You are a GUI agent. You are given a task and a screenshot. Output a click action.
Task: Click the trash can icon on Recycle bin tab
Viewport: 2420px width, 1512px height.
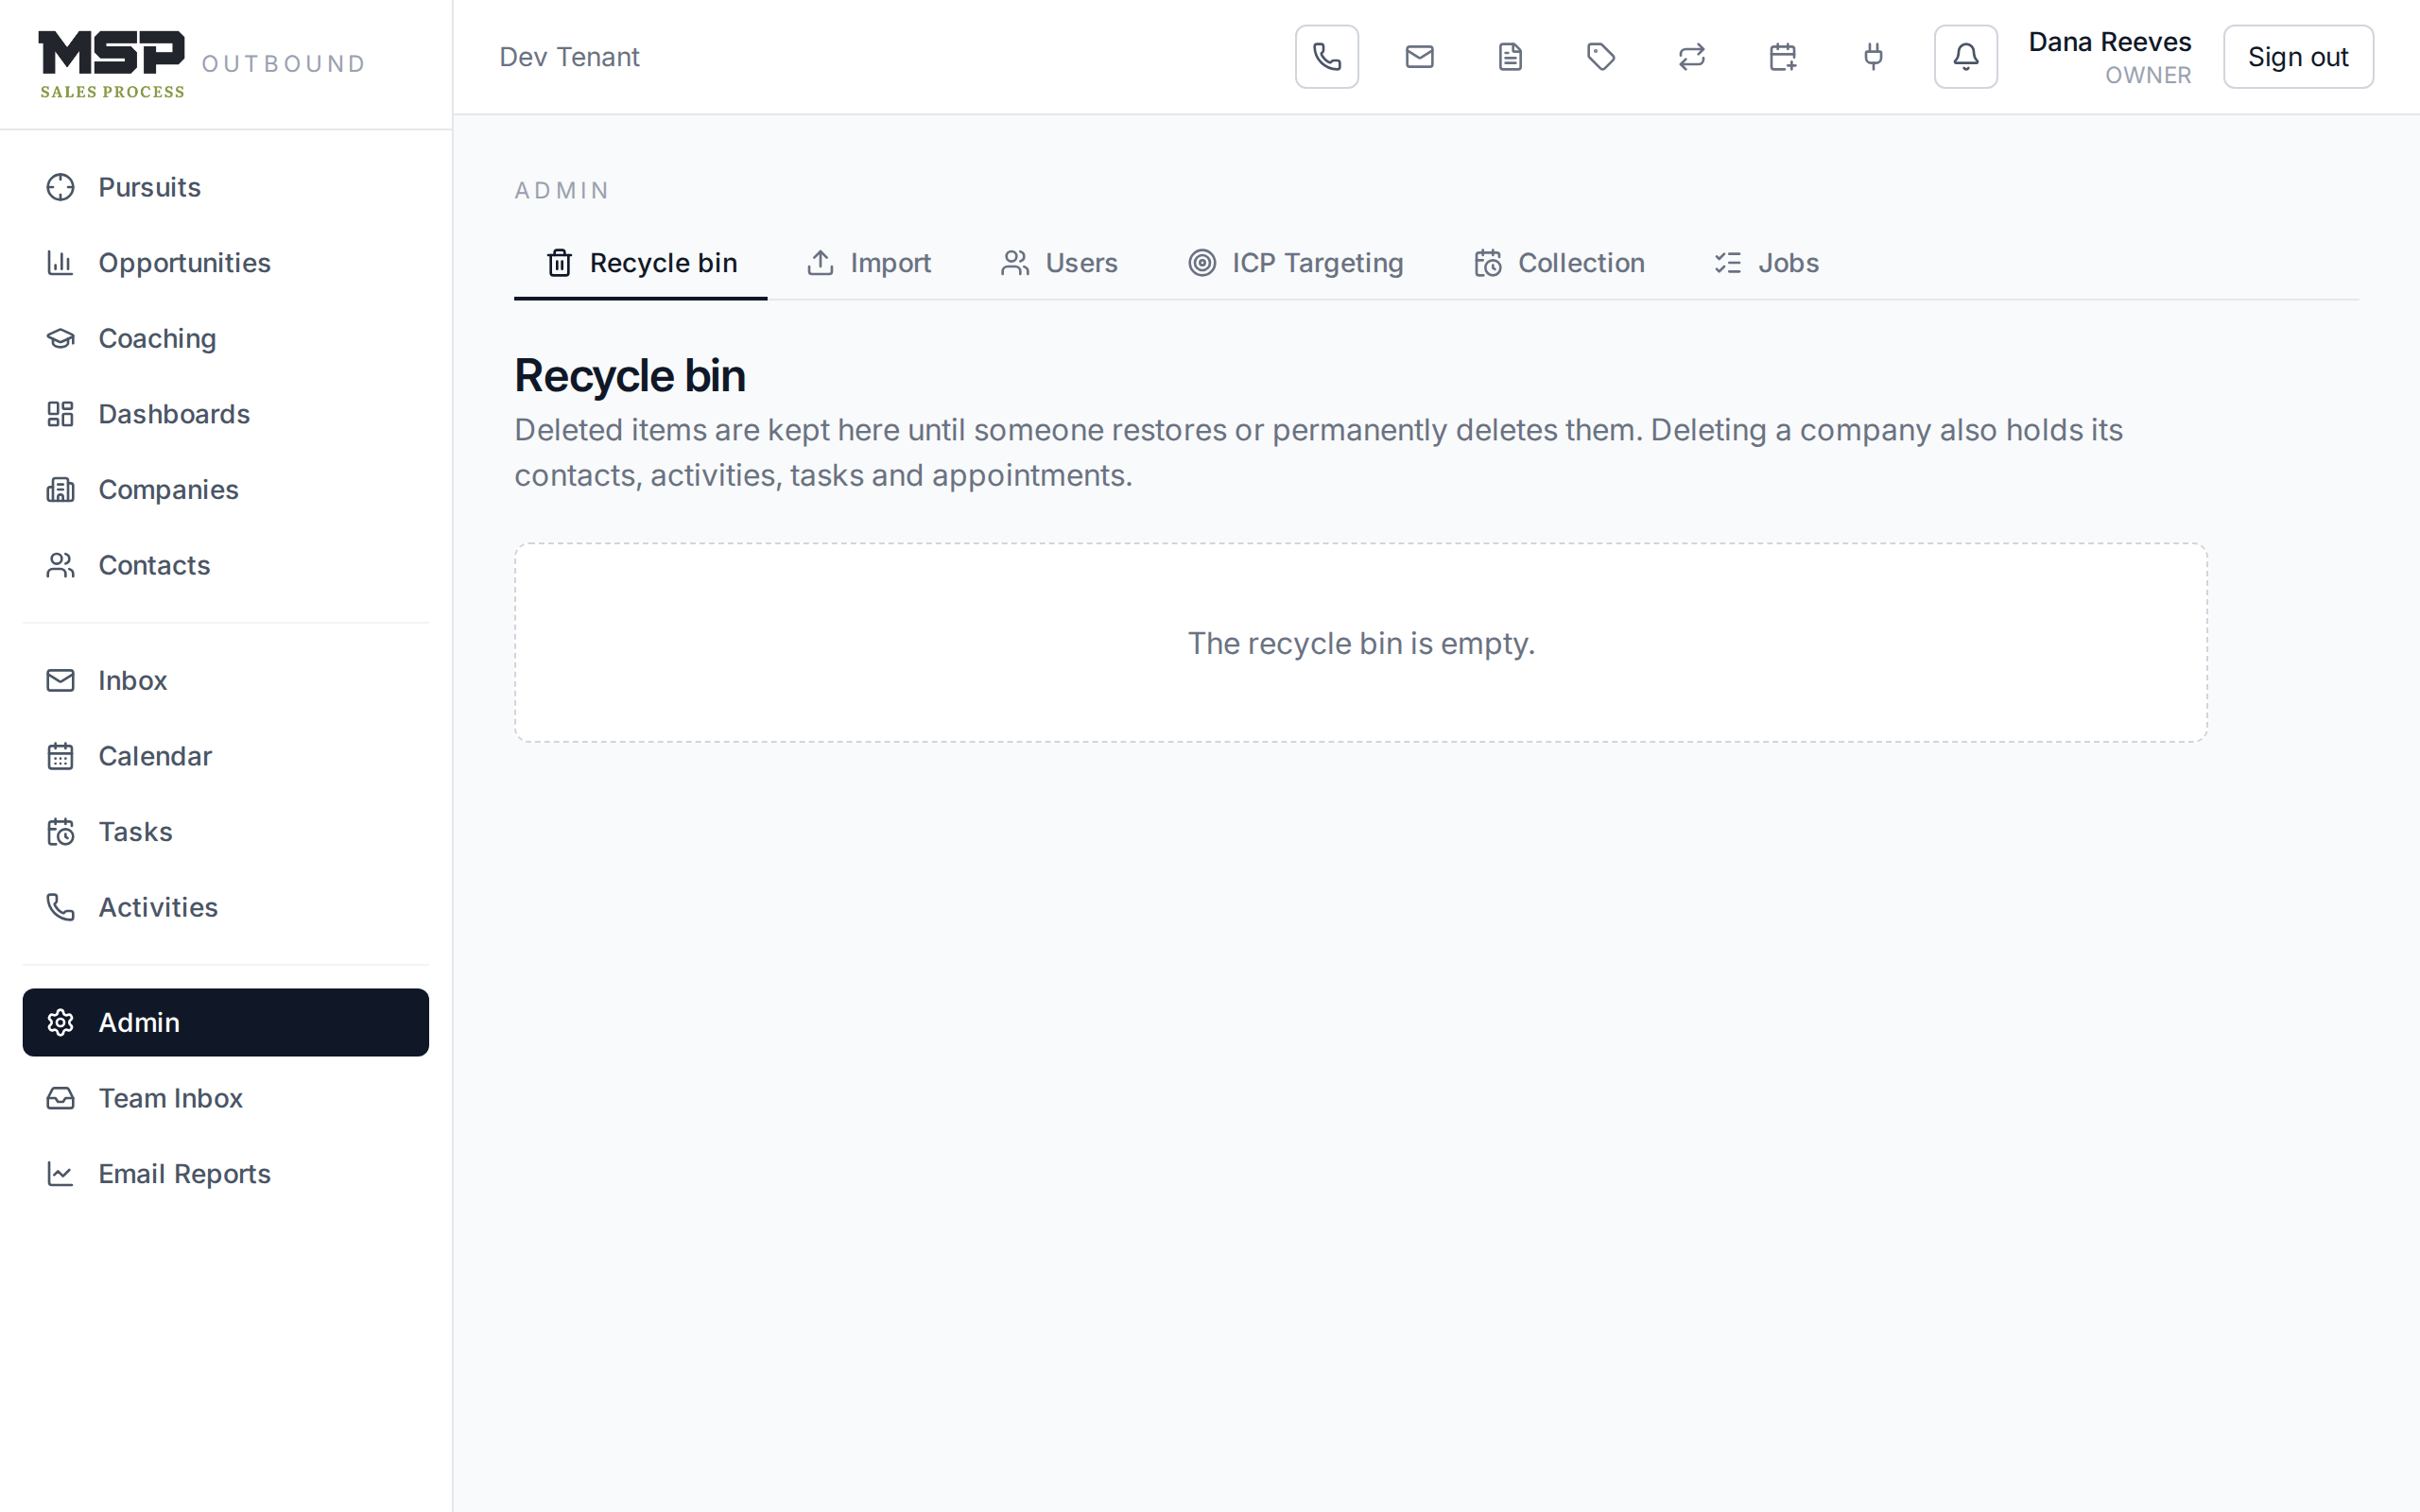(560, 263)
